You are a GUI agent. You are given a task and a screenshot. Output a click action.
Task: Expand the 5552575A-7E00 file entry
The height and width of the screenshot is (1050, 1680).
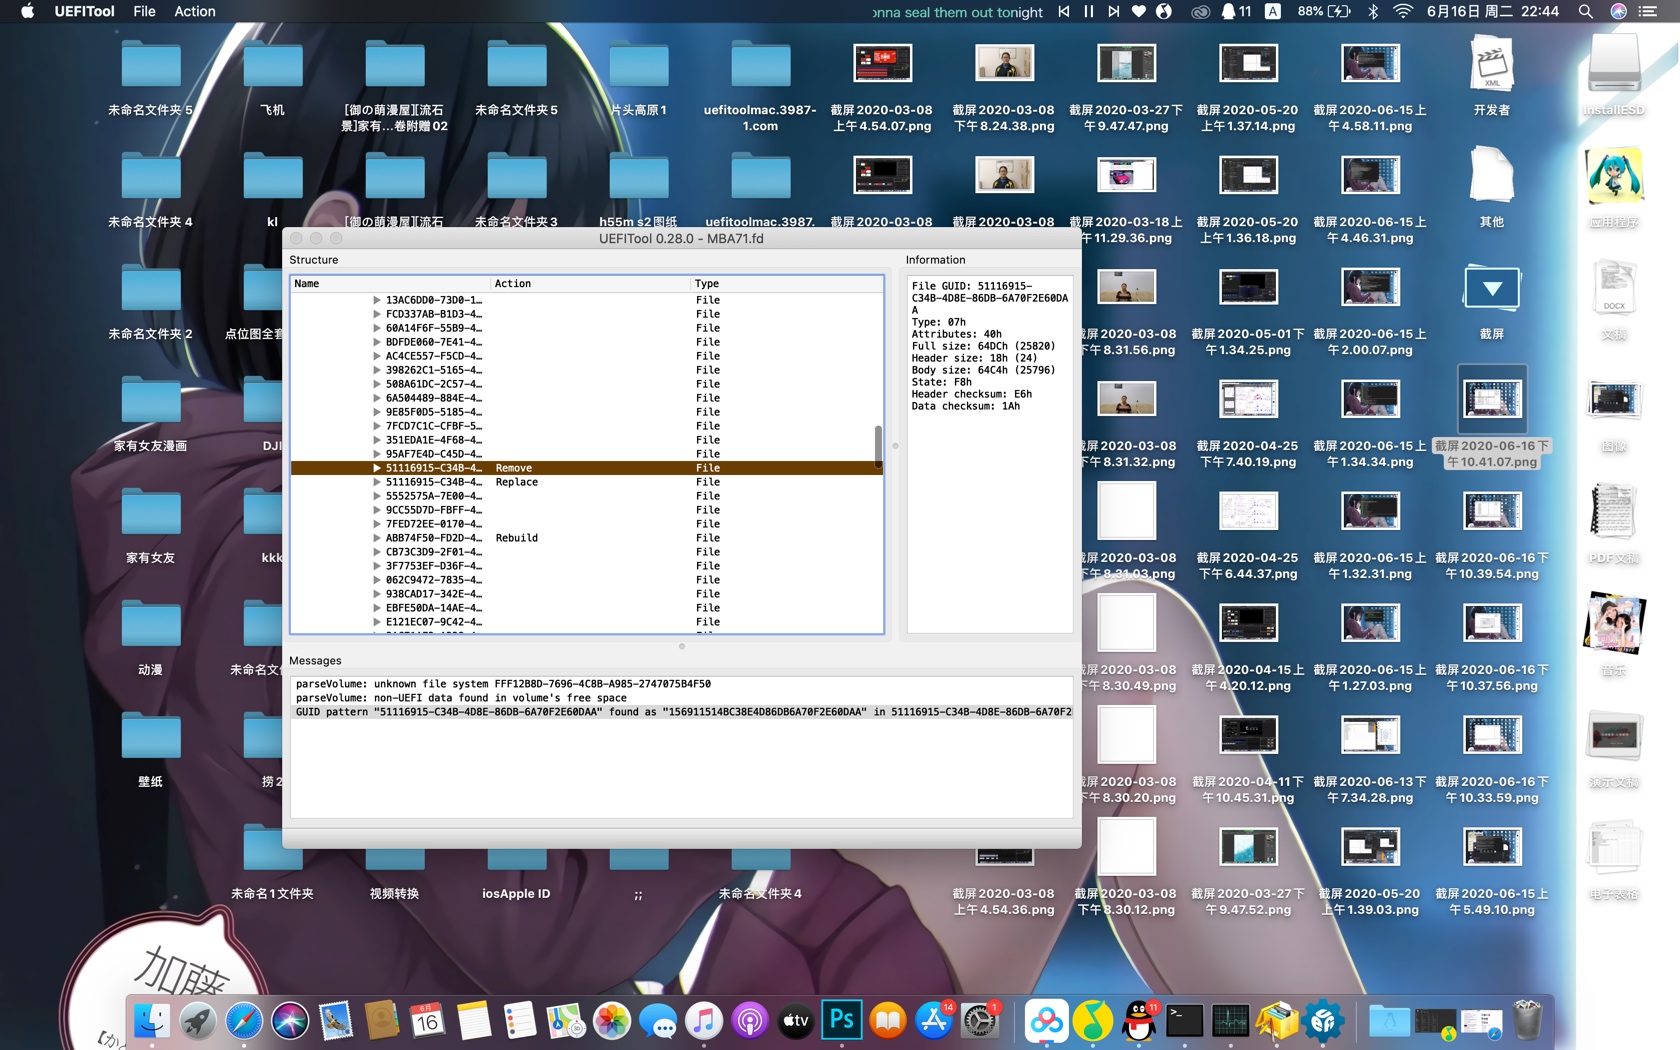point(377,496)
